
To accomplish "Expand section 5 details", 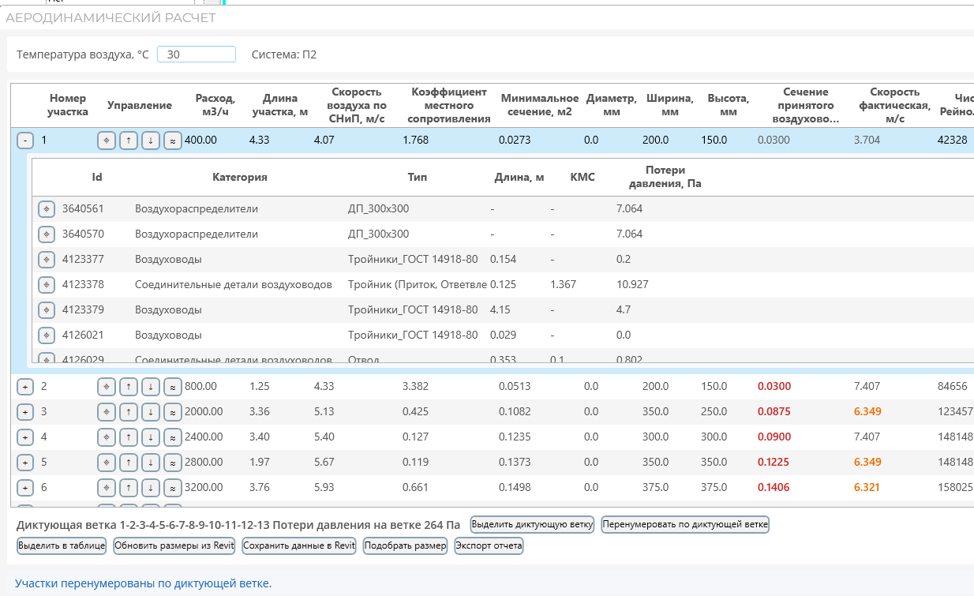I will click(x=25, y=462).
